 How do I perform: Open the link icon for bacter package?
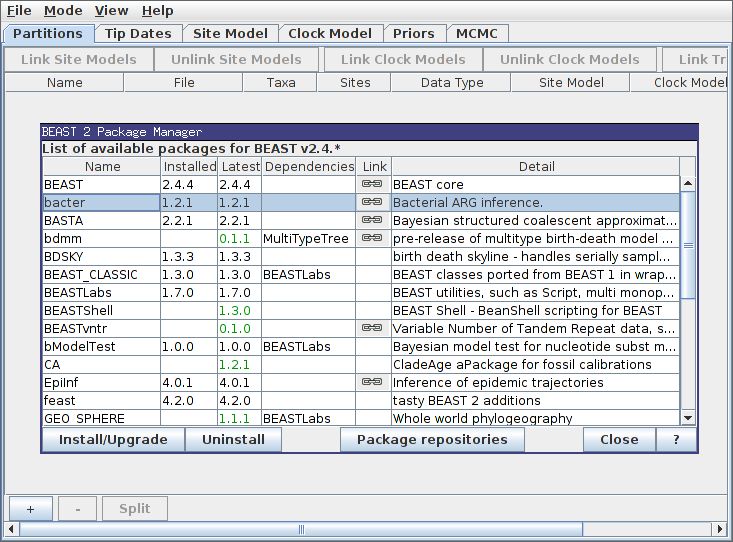coord(372,202)
